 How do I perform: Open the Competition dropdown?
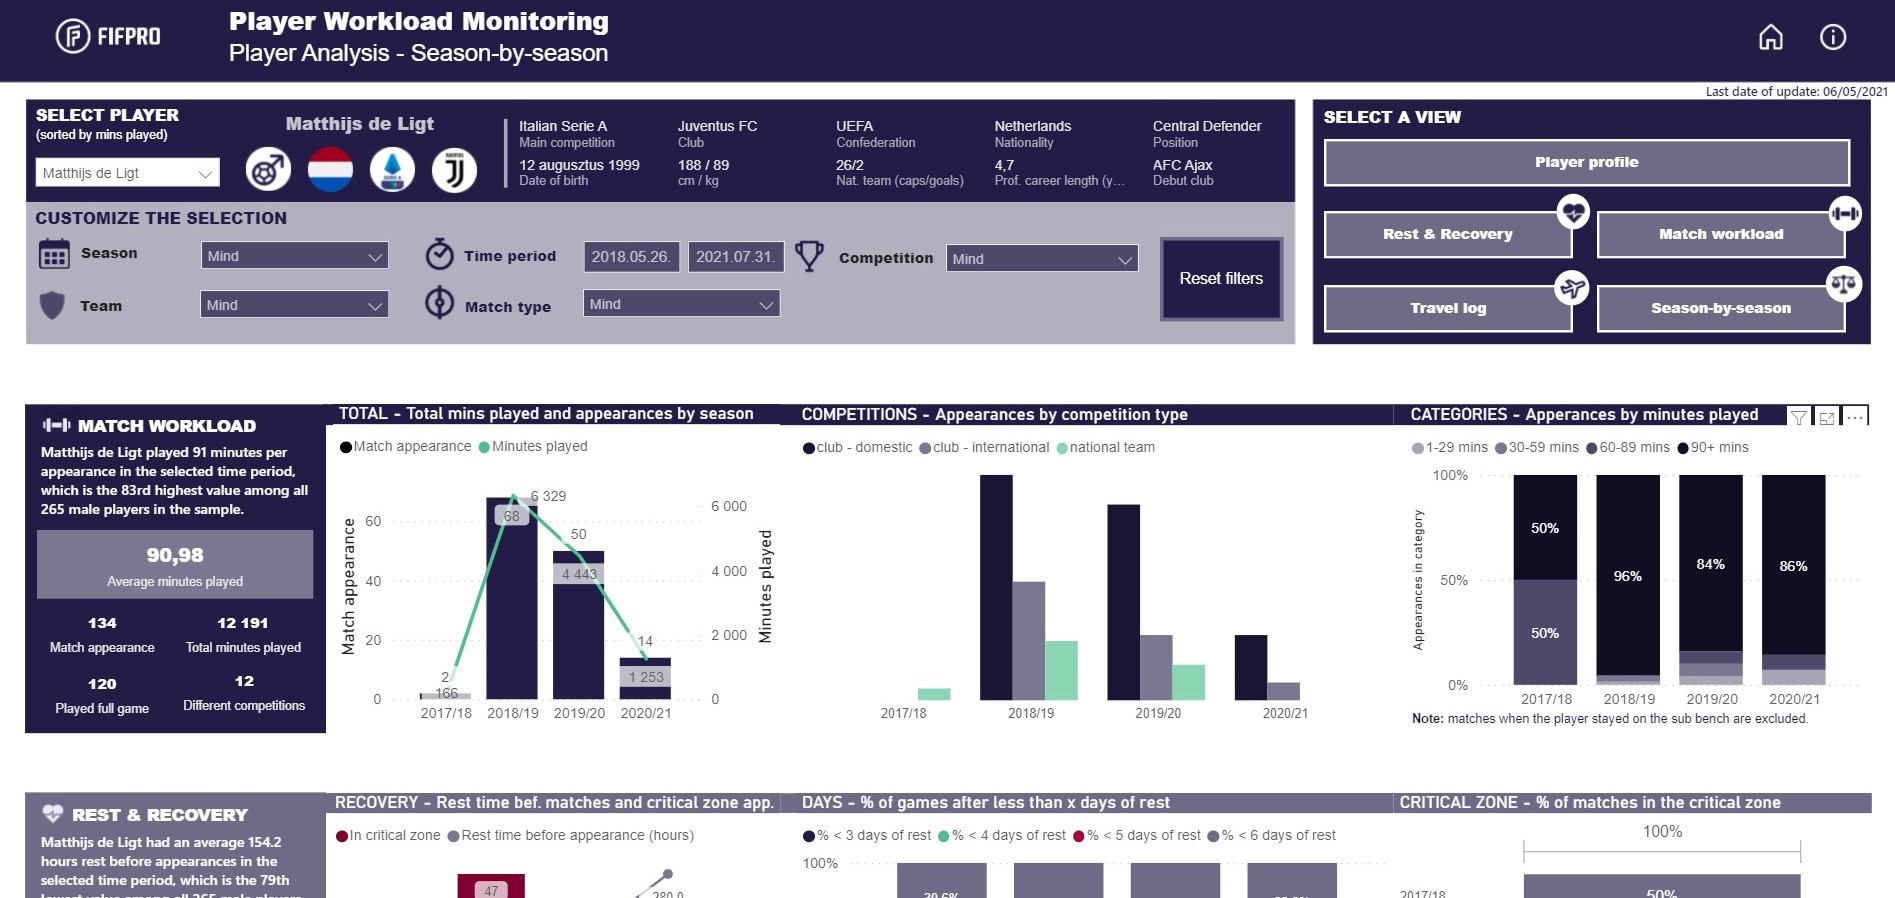[x=1041, y=259]
